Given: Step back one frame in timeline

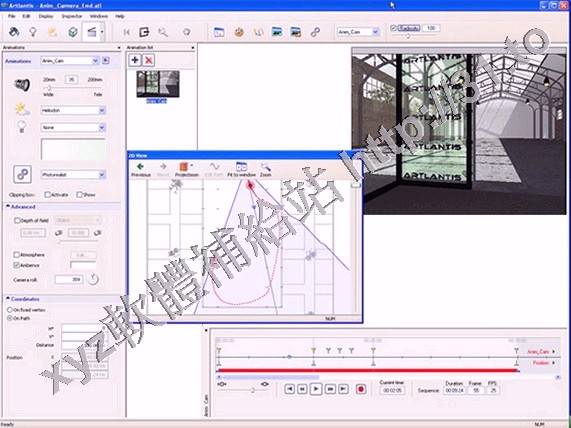Looking at the screenshot, I should click(302, 389).
